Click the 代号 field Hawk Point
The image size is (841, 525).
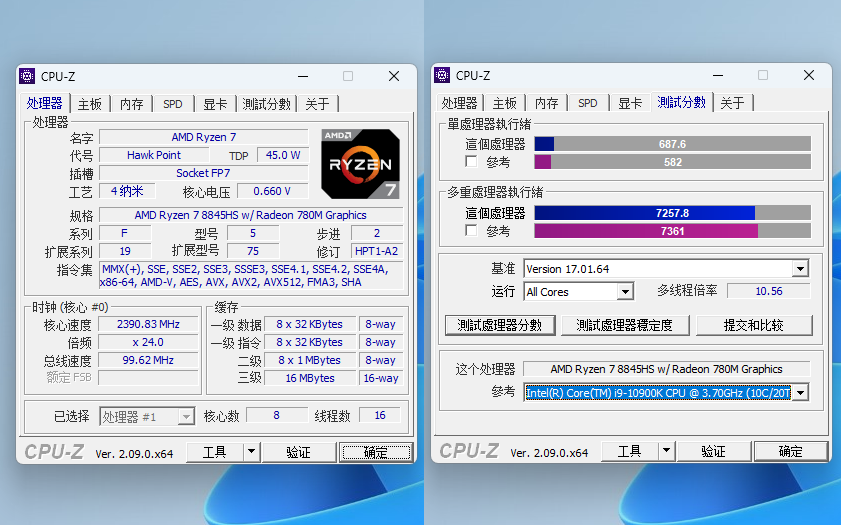[x=154, y=155]
